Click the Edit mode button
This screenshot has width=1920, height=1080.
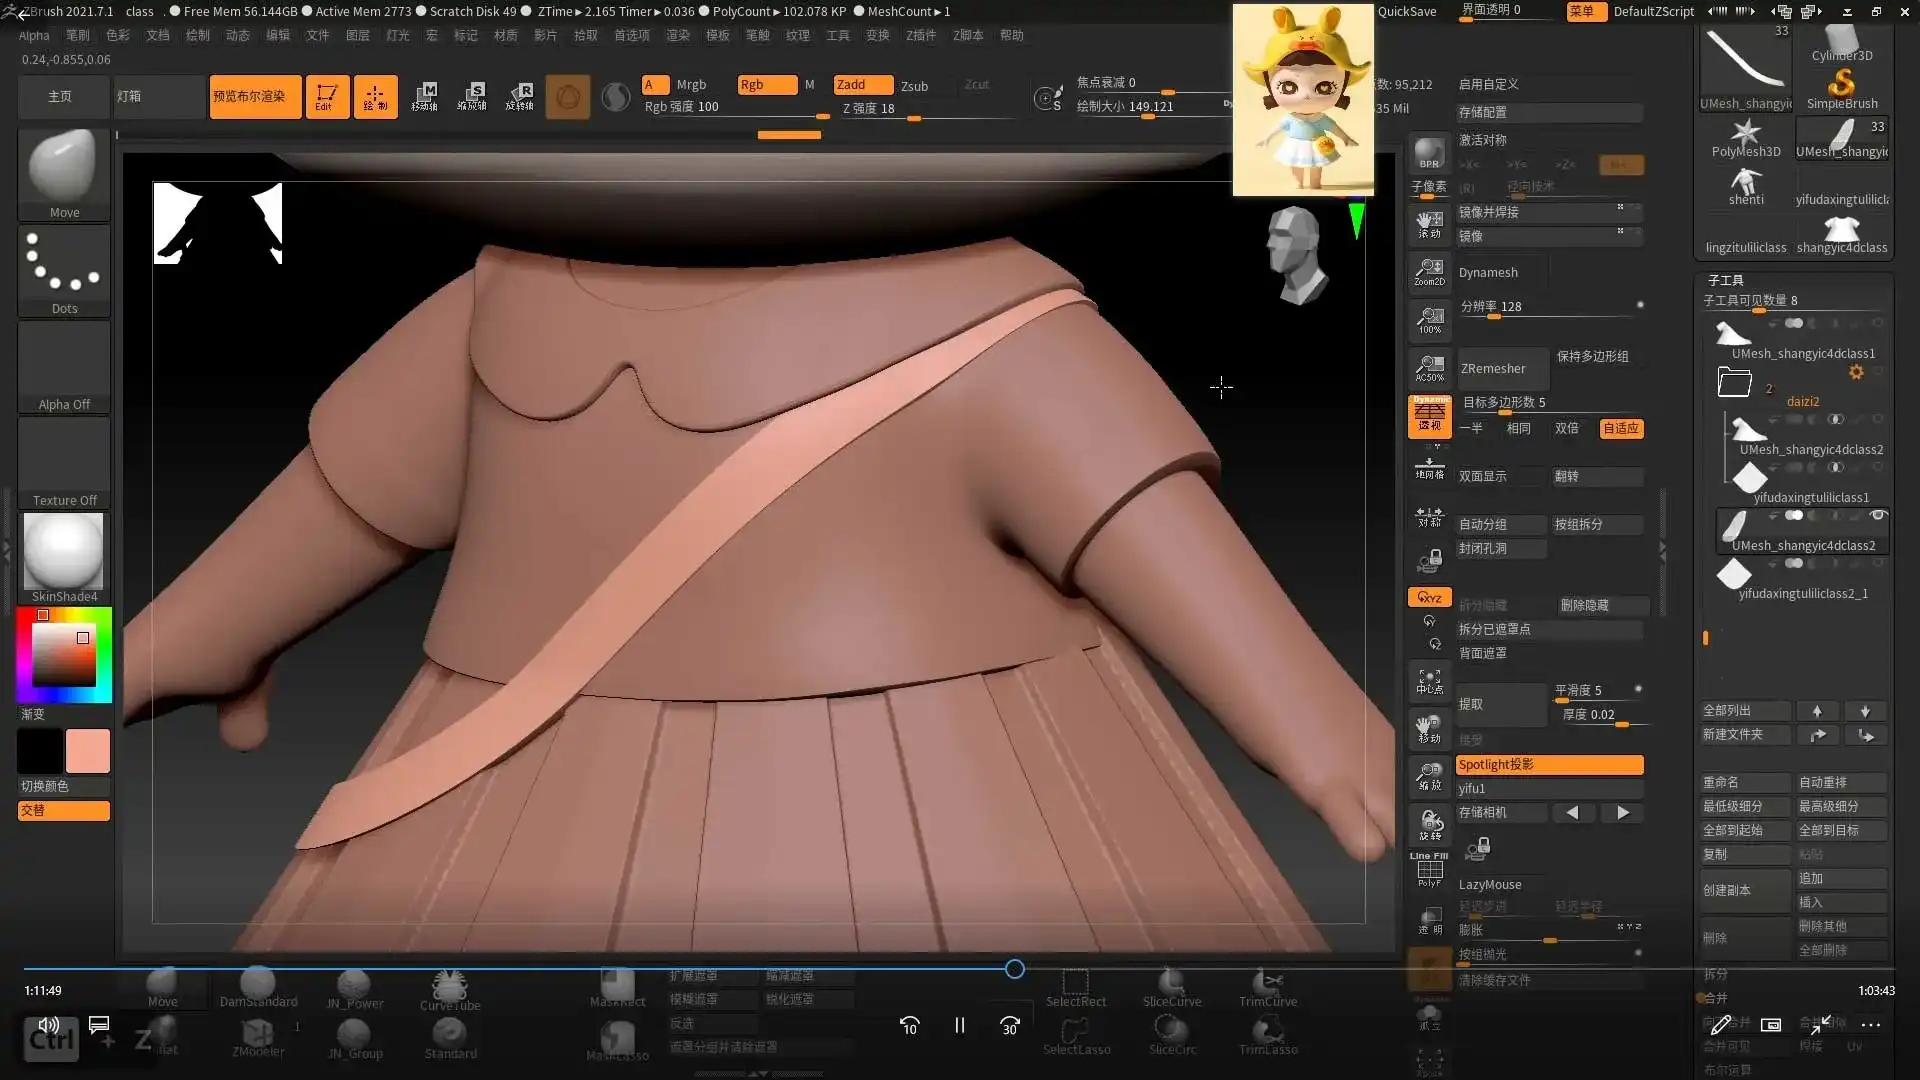click(326, 97)
